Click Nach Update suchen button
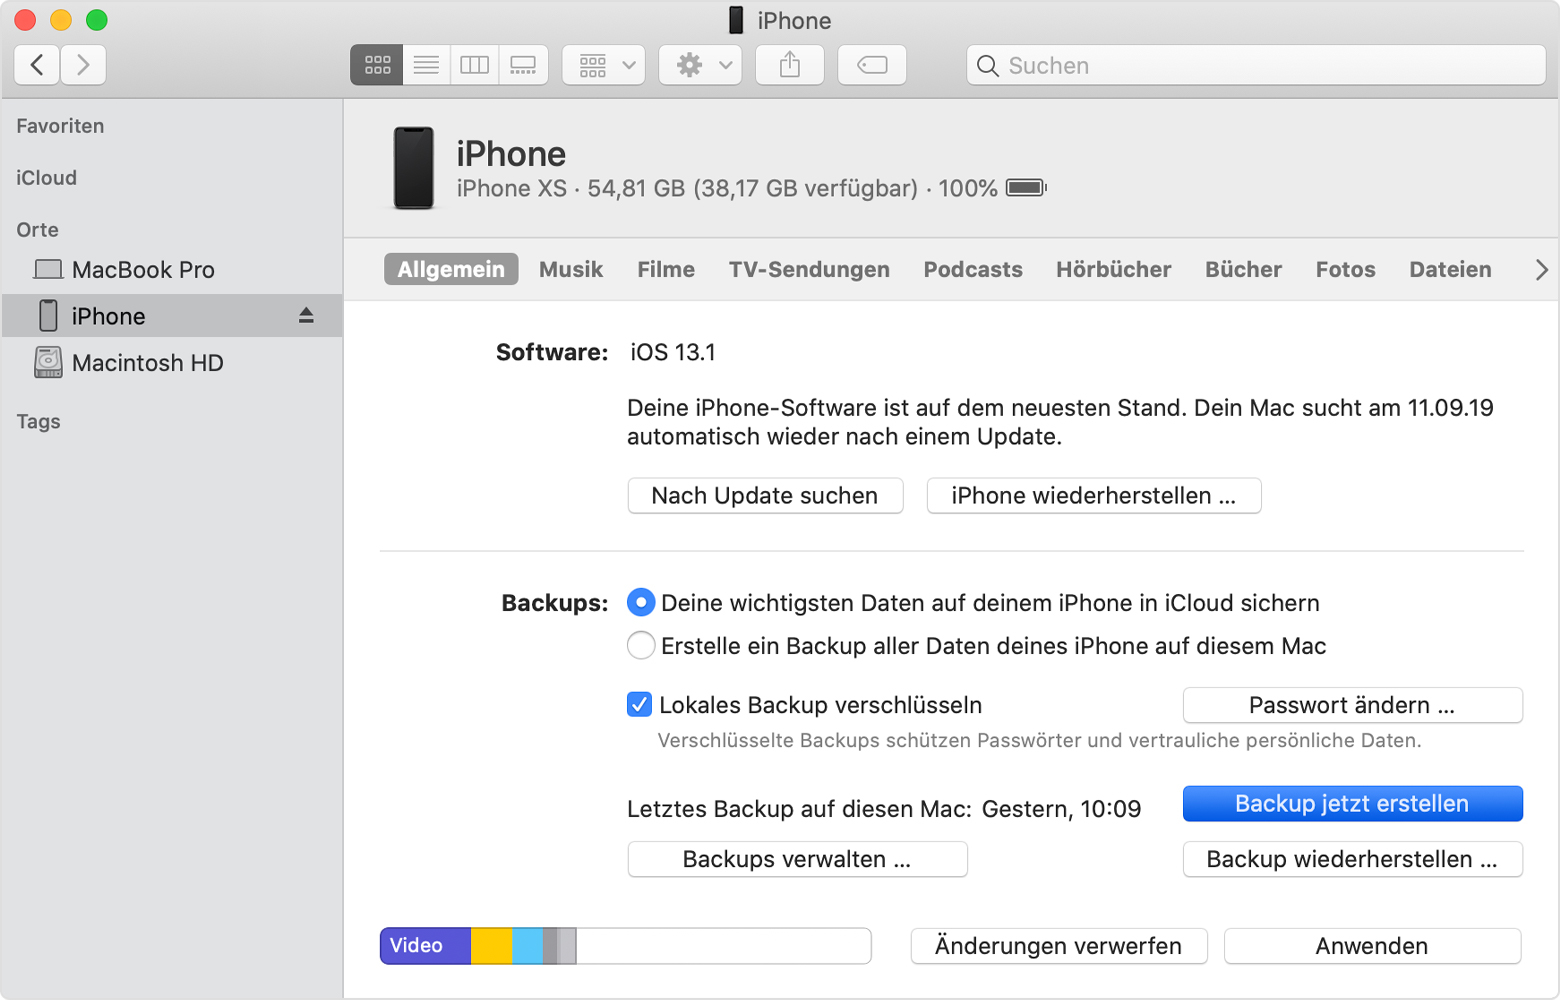Image resolution: width=1560 pixels, height=1000 pixels. click(x=765, y=496)
